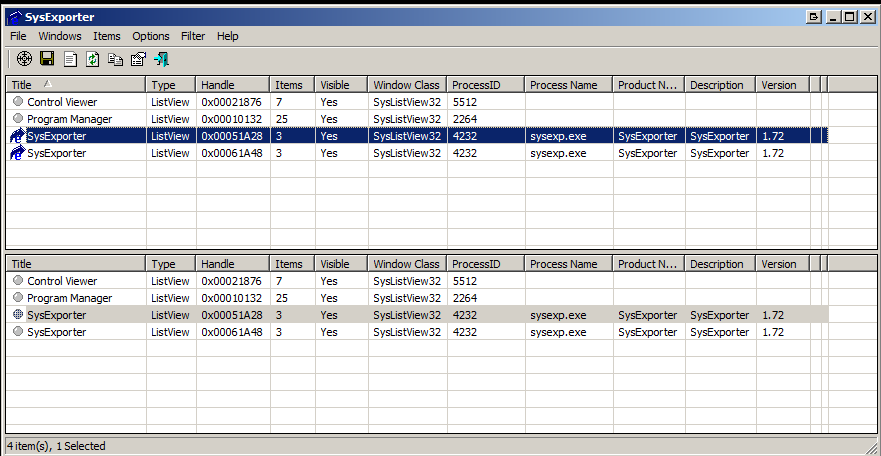Click lower pane Product N... column header

click(x=649, y=263)
